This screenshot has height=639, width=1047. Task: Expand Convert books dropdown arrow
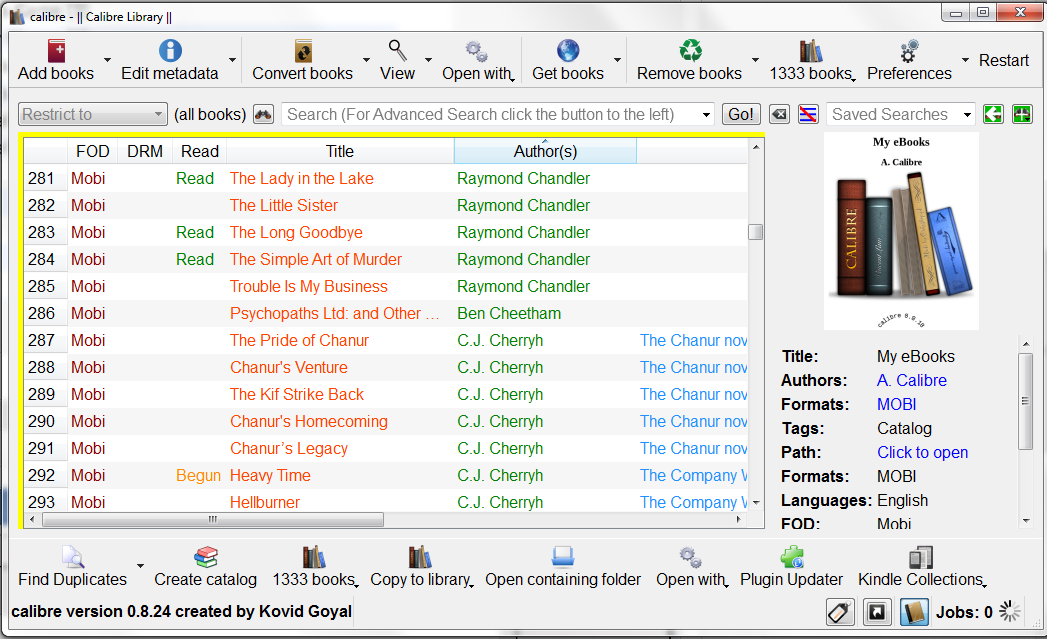(367, 60)
